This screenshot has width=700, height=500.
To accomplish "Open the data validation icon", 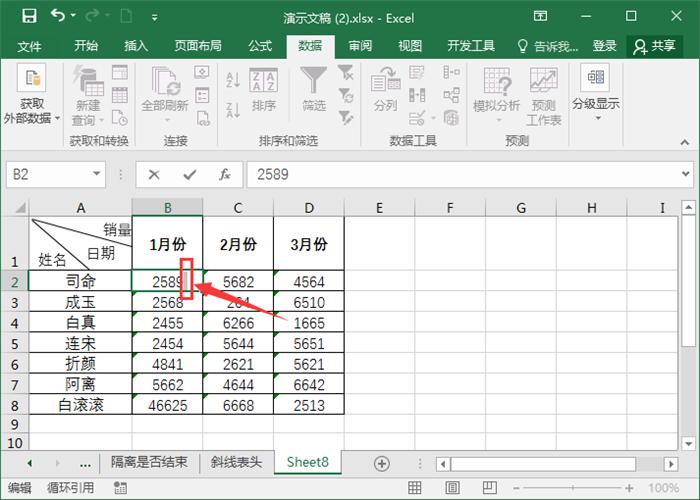I will pyautogui.click(x=417, y=118).
